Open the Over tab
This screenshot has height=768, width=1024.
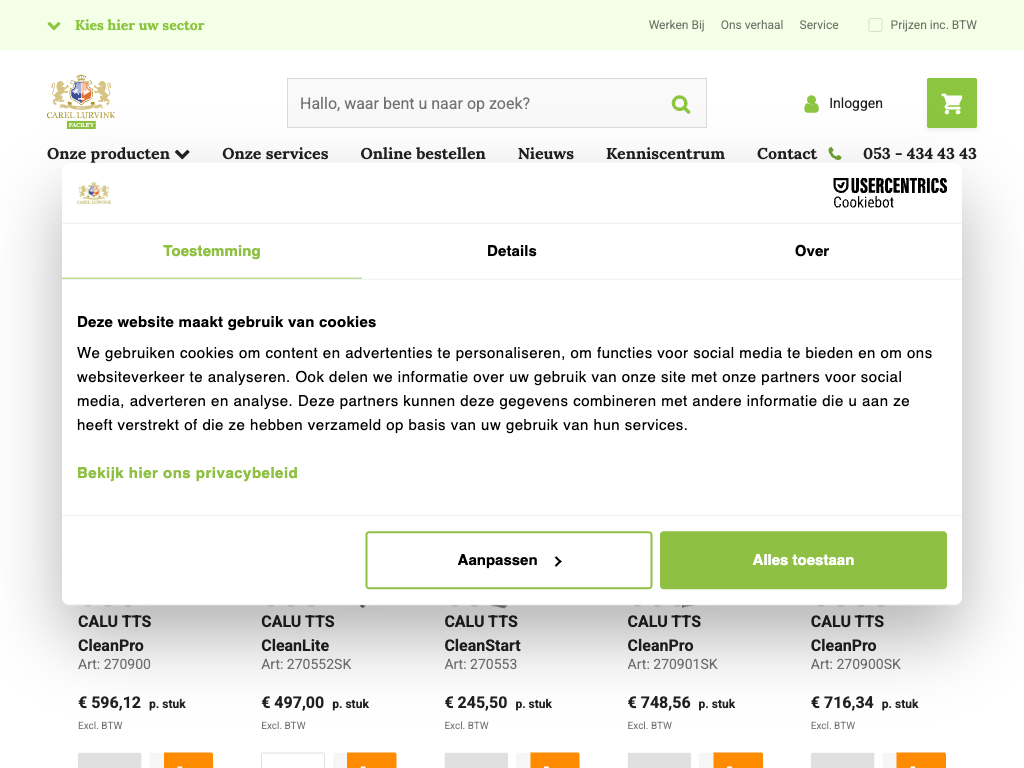(x=811, y=251)
